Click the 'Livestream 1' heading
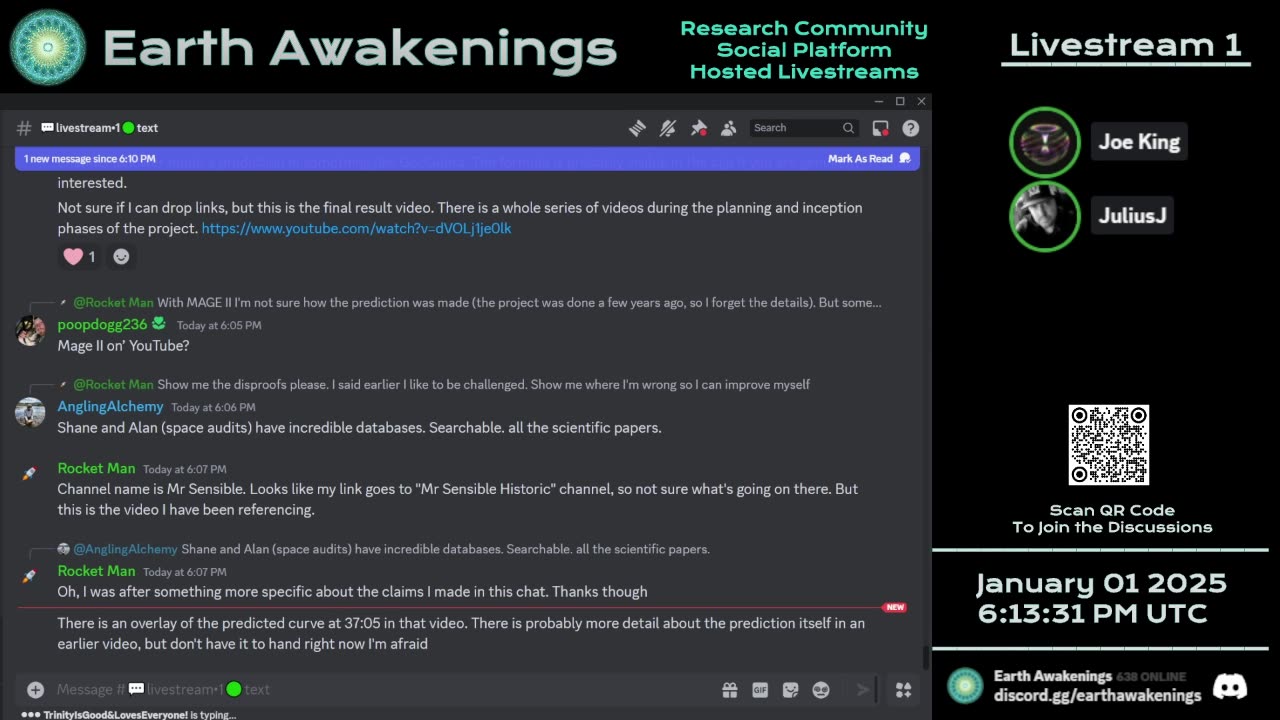This screenshot has height=720, width=1280. pos(1126,45)
